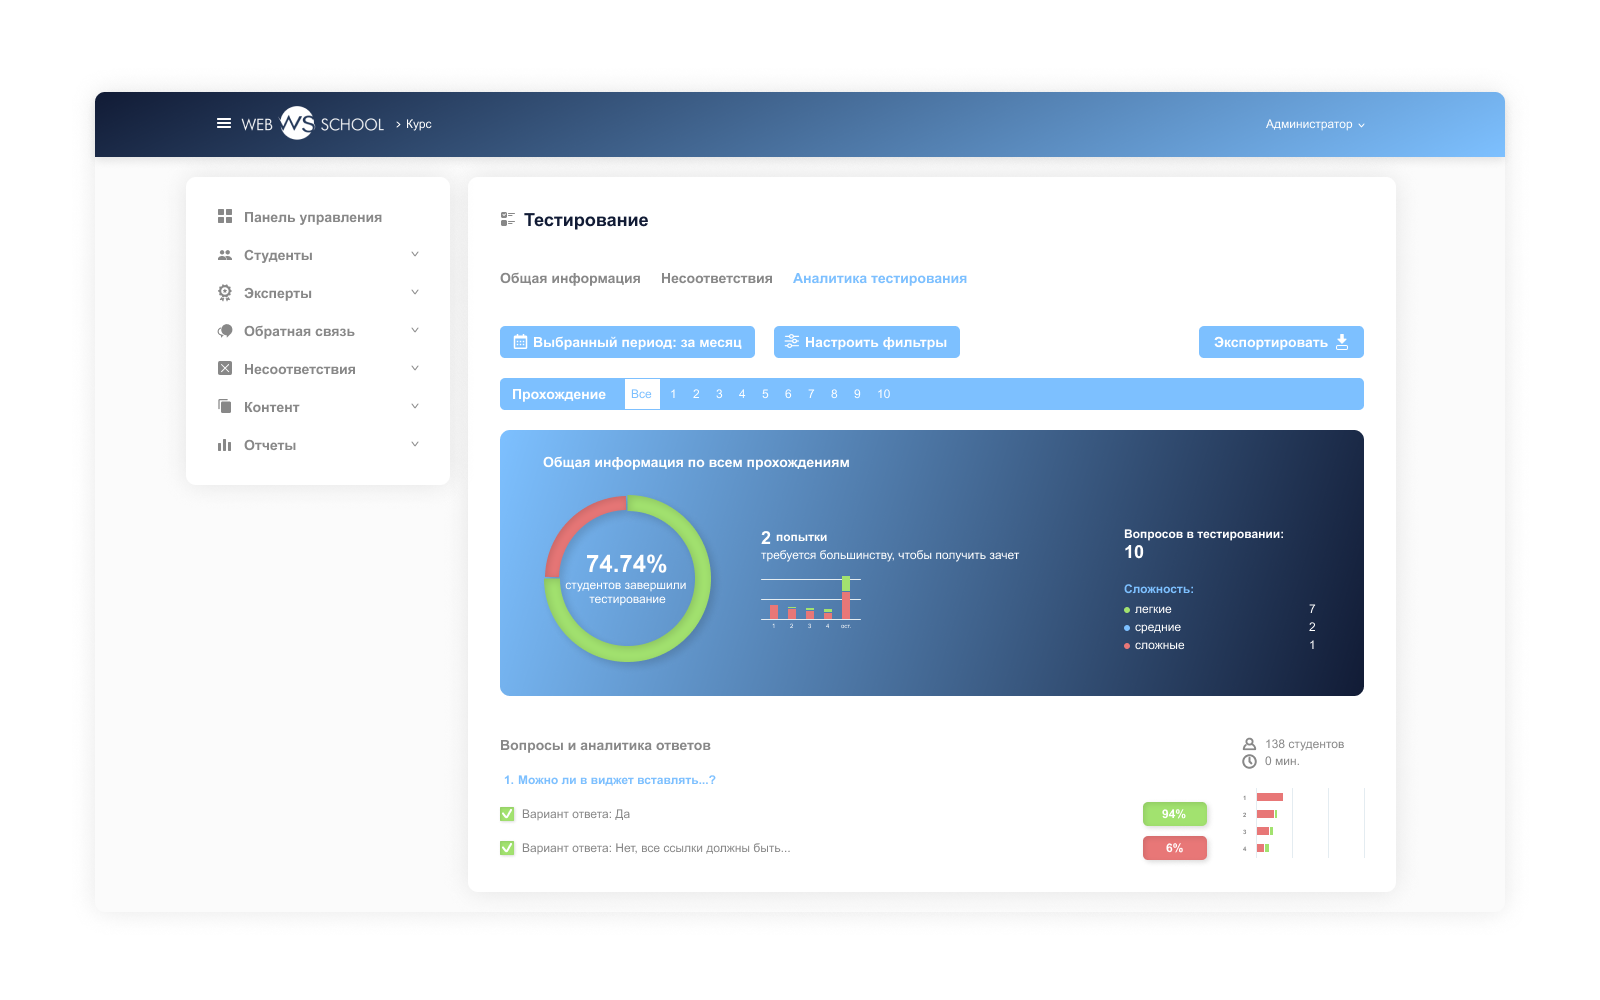Select Аналитика тестирования tab
The height and width of the screenshot is (1000, 1600).
tap(880, 278)
